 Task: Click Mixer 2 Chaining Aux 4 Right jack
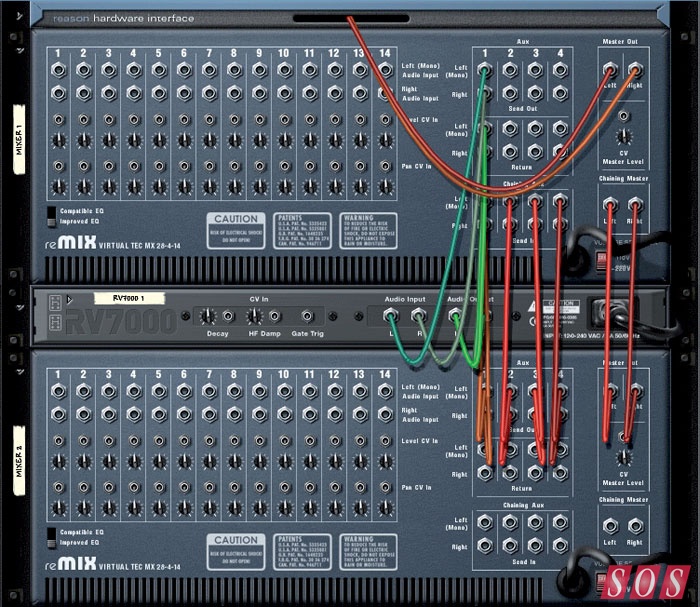point(560,545)
